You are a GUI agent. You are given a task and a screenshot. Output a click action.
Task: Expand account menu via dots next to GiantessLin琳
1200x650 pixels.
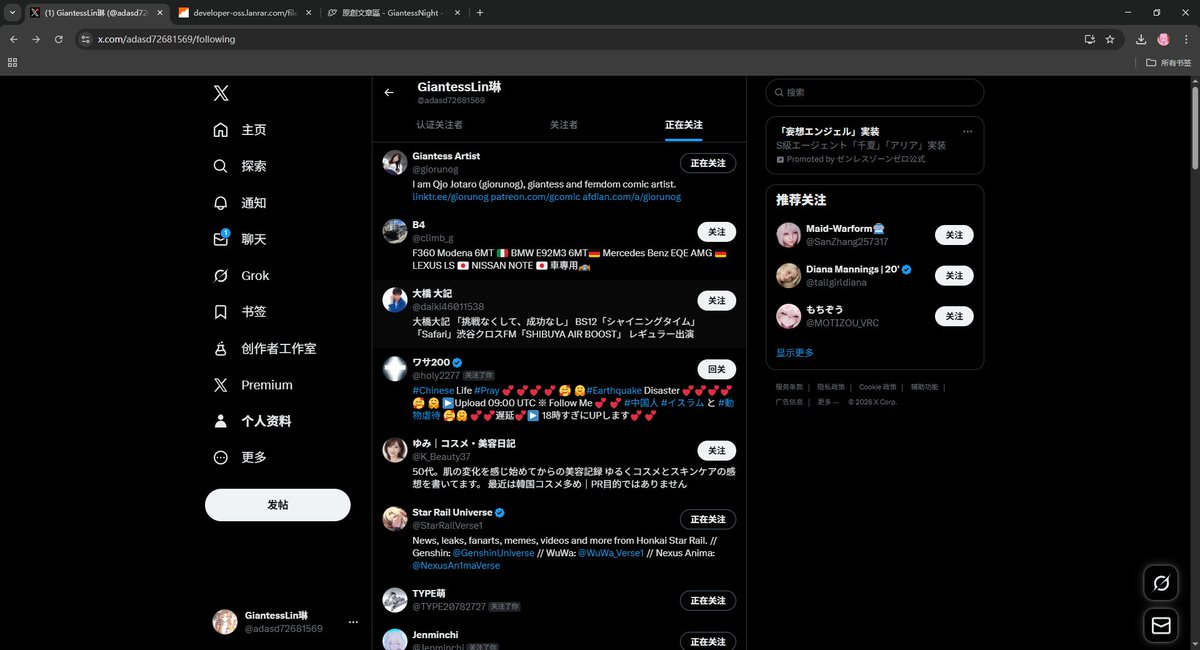coord(353,621)
